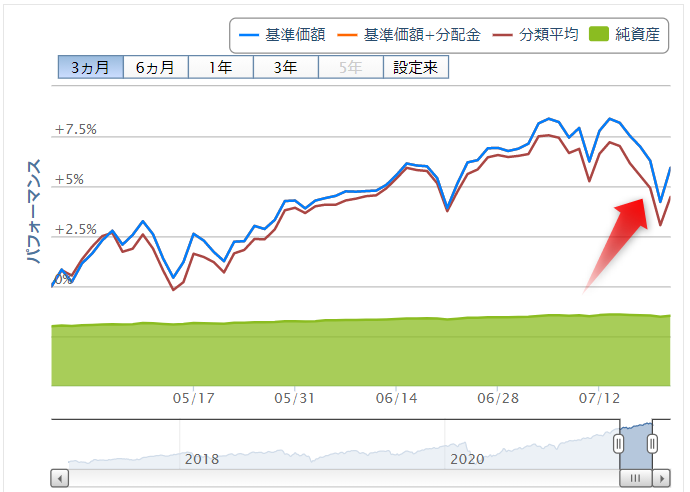Click the right range navigator handle
The width and height of the screenshot is (690, 492).
(653, 444)
